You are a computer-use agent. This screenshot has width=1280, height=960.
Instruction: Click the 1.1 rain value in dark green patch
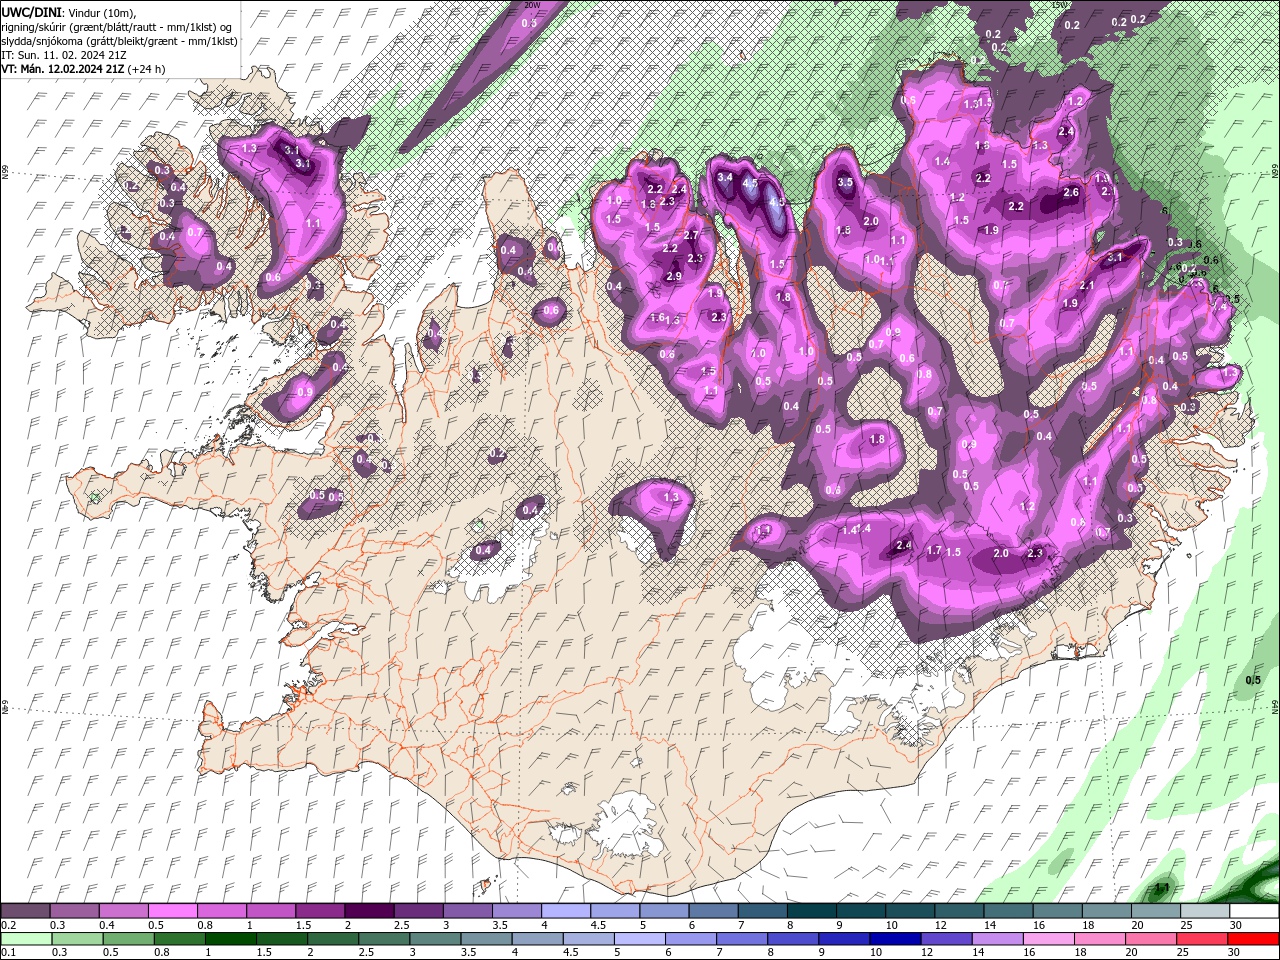(x=1163, y=887)
